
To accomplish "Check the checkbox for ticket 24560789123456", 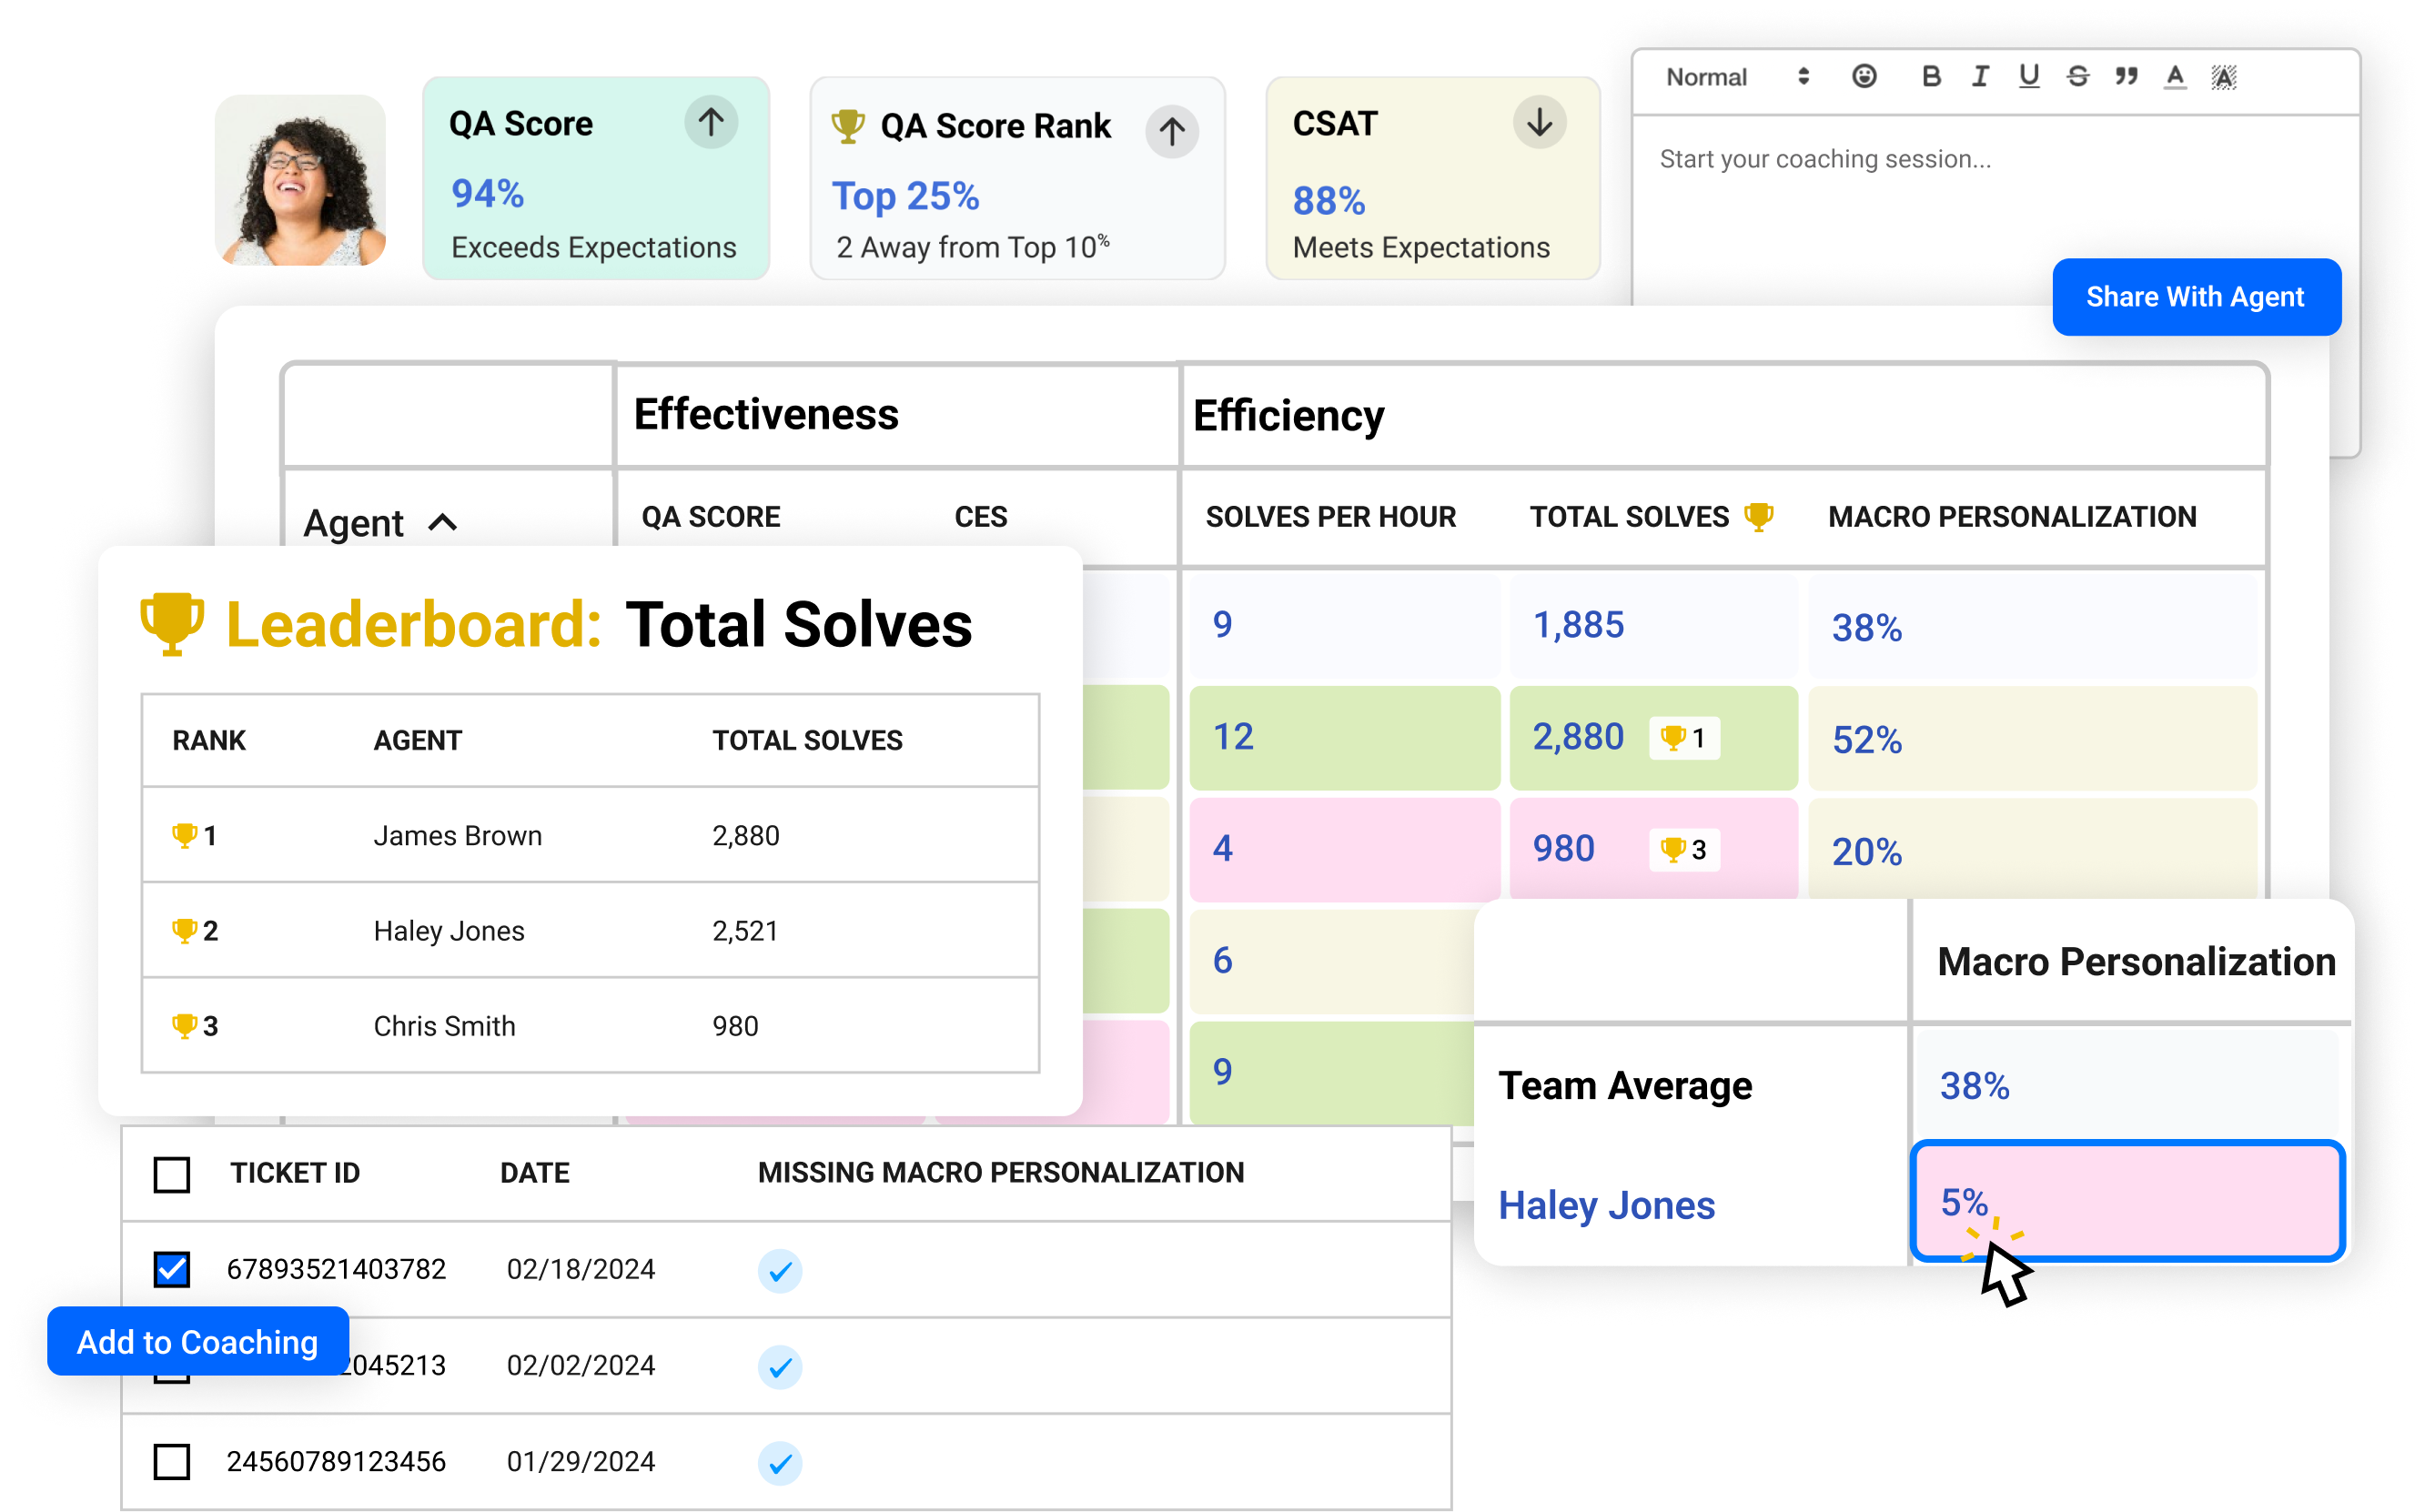I will click(x=171, y=1462).
